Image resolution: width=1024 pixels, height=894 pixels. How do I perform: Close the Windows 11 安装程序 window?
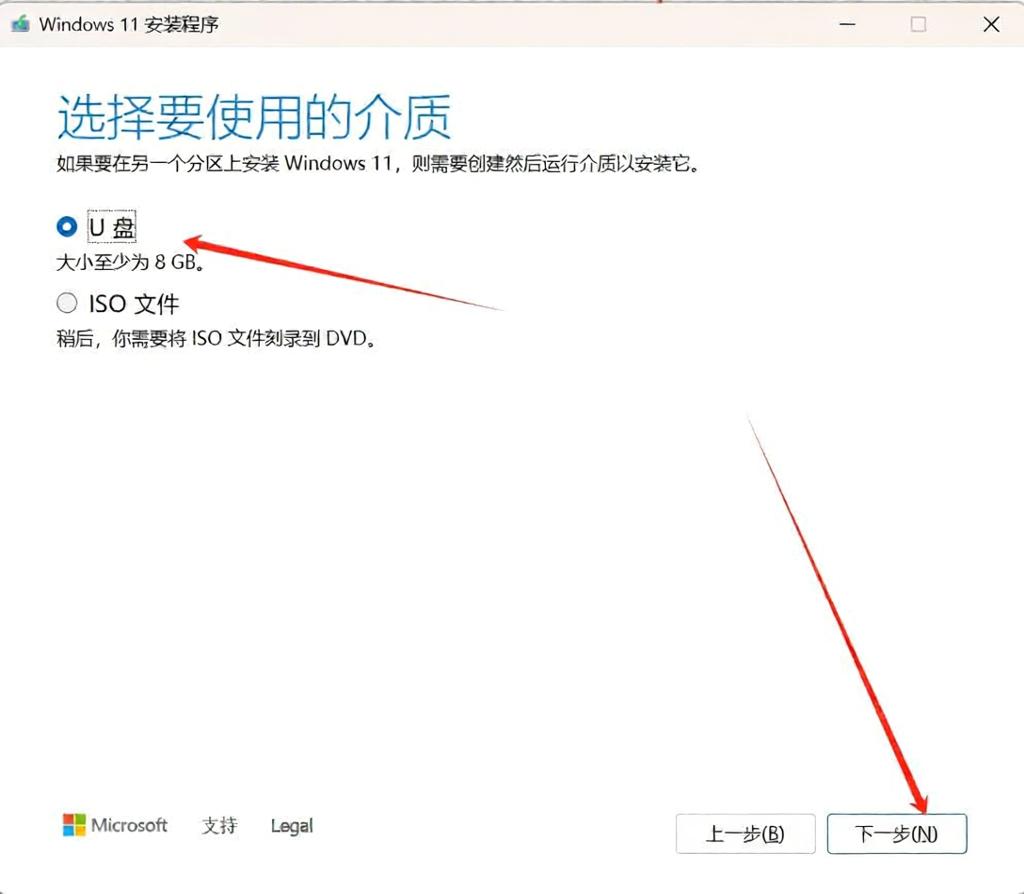(991, 24)
